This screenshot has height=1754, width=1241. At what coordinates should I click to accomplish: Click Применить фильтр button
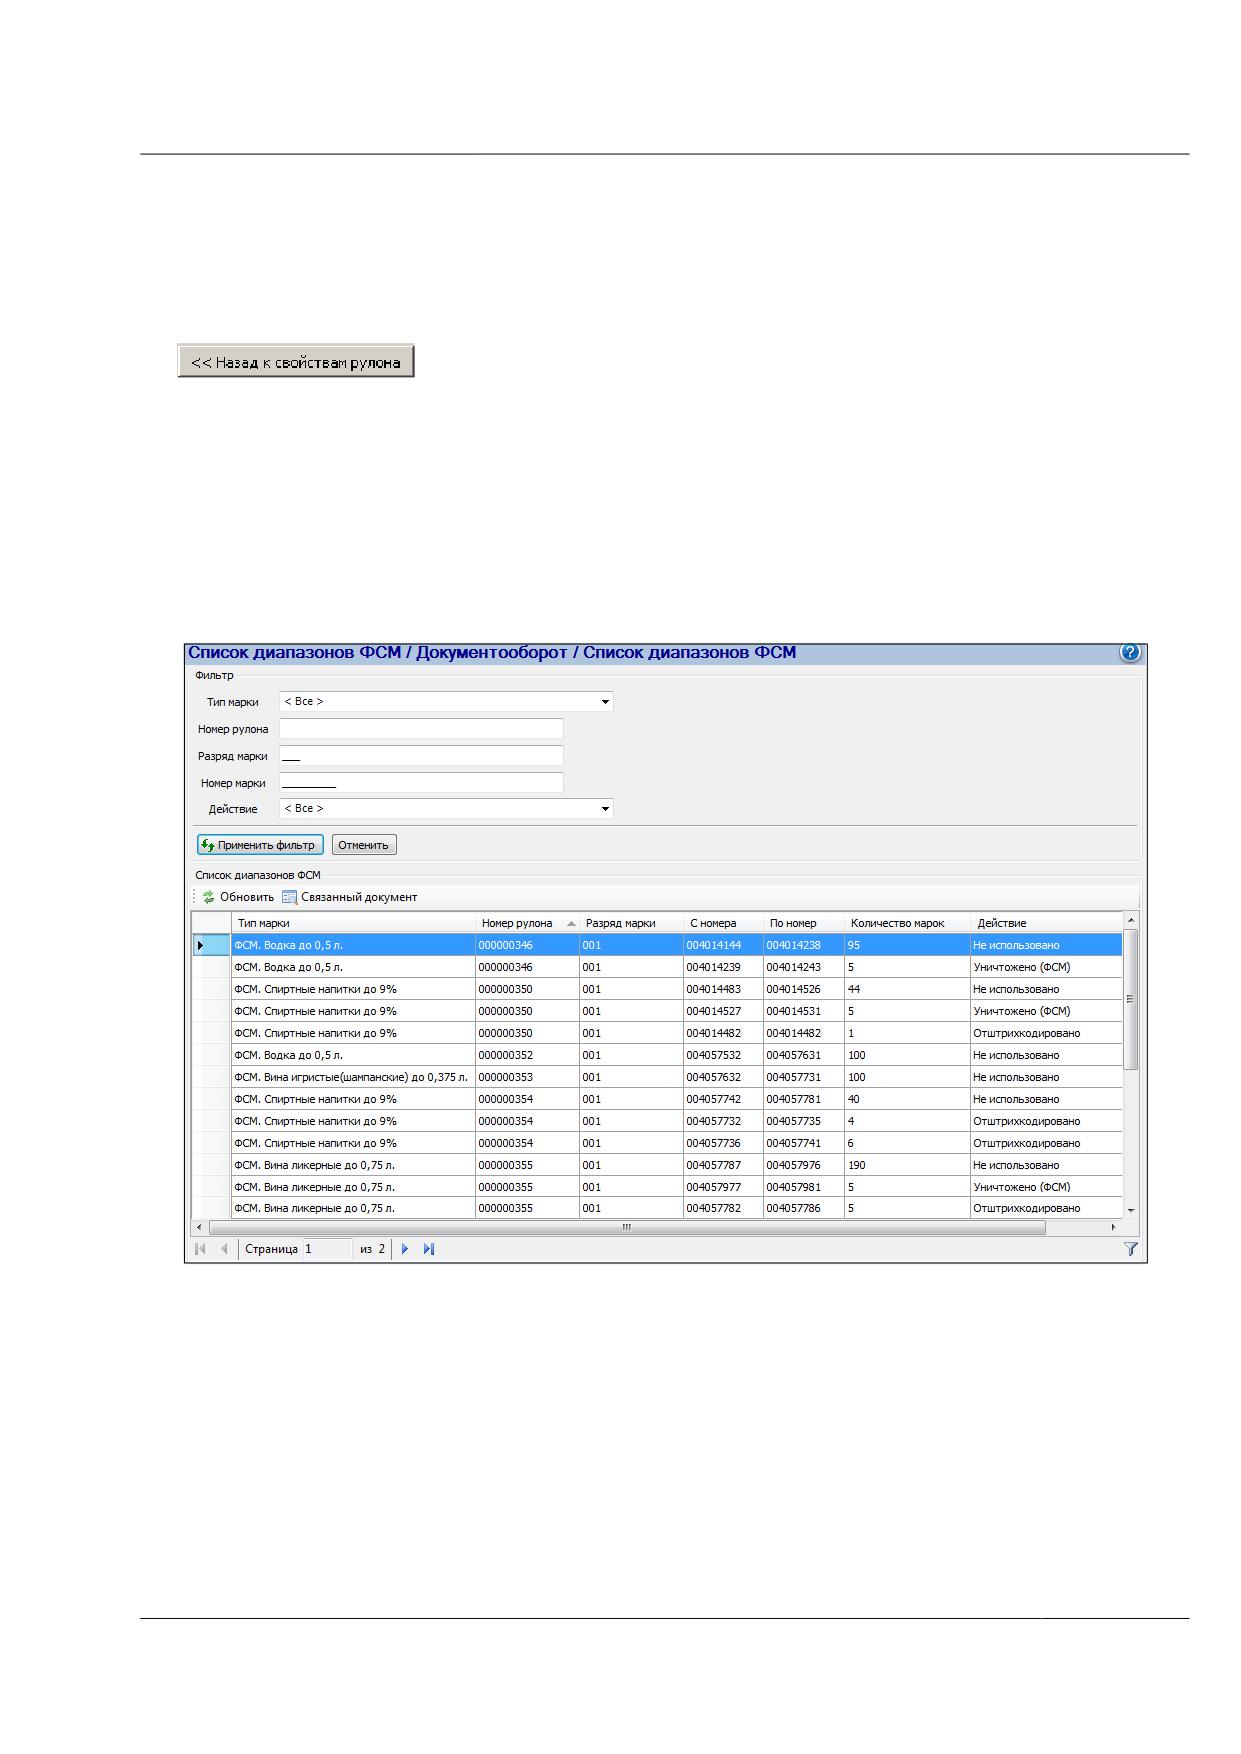click(x=260, y=845)
